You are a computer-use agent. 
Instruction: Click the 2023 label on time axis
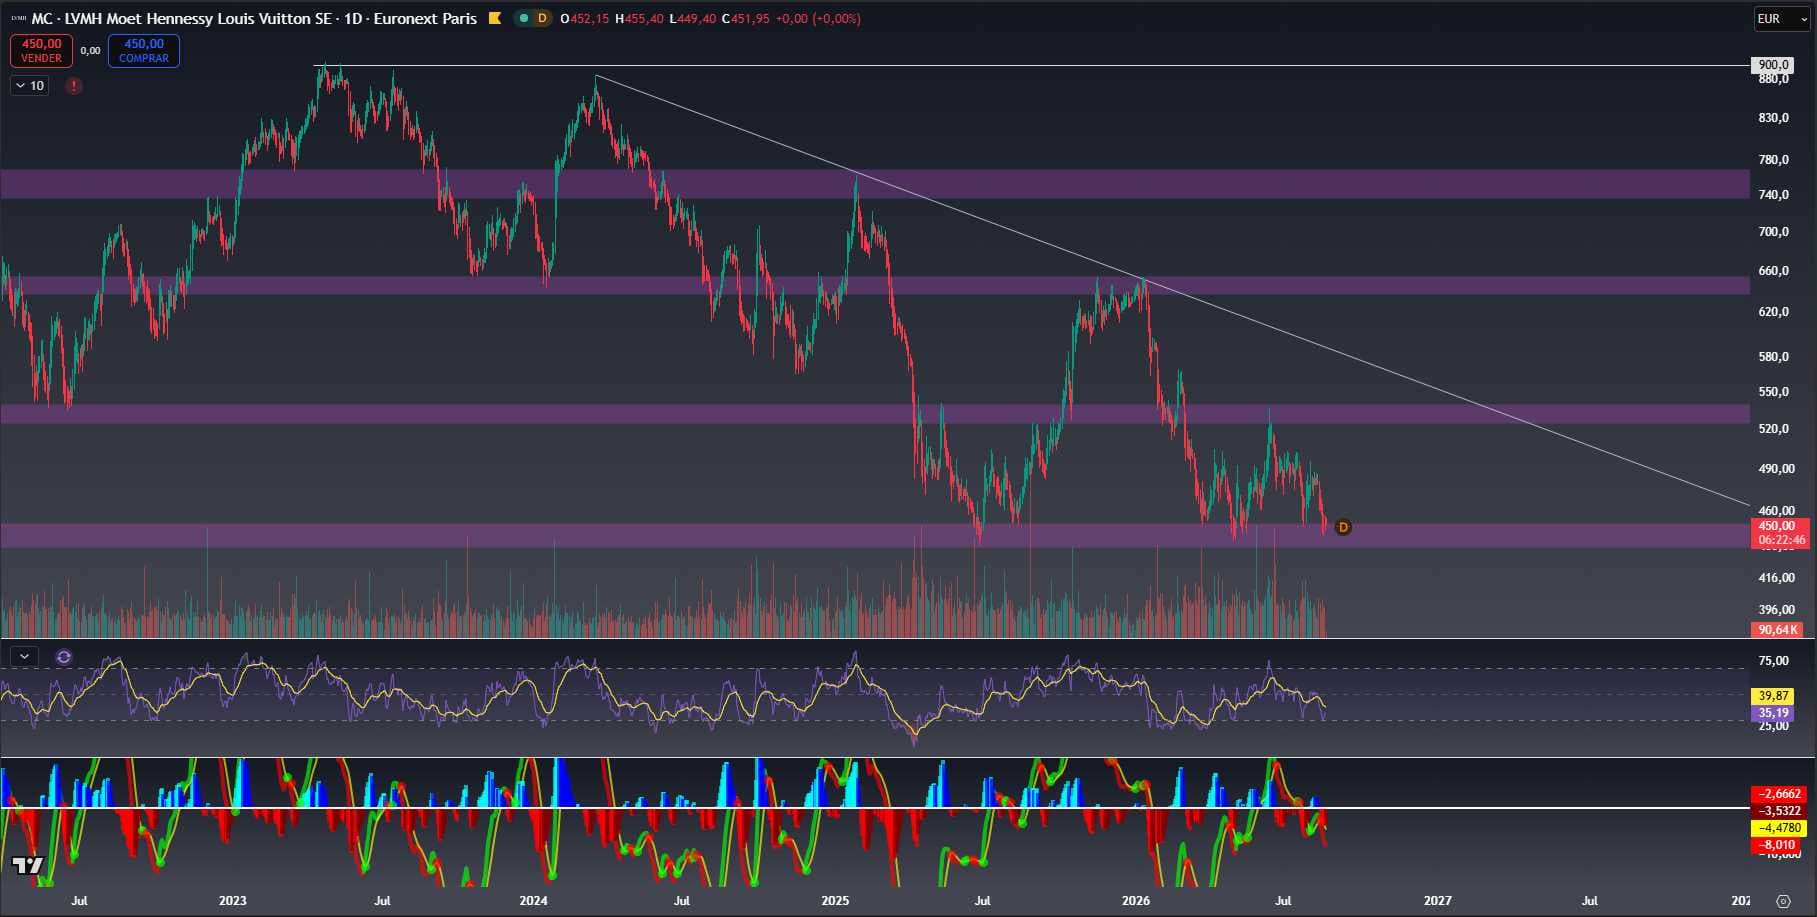pyautogui.click(x=232, y=901)
